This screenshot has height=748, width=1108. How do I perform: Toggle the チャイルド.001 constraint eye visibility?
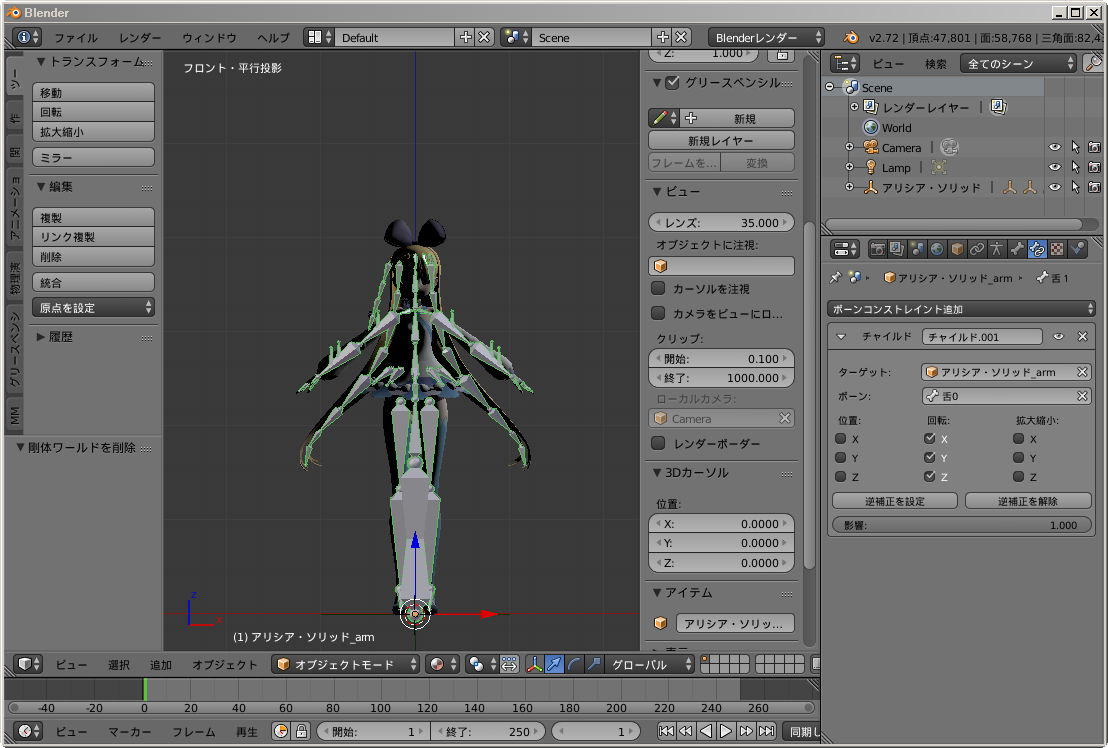1059,336
